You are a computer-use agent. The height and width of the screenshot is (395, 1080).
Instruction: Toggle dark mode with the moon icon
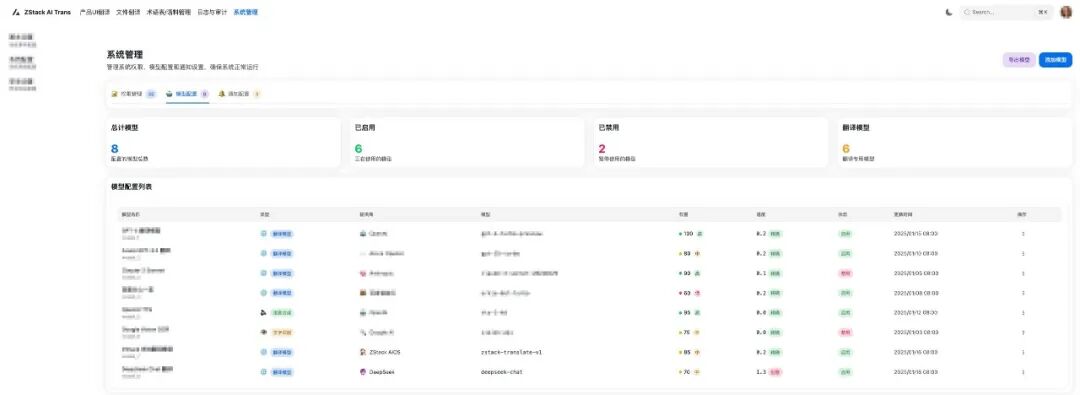click(949, 12)
